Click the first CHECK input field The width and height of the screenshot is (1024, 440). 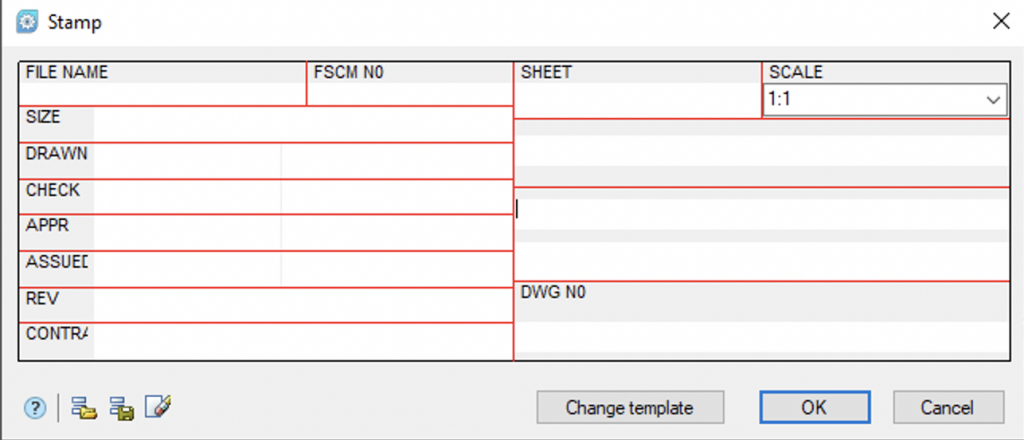point(187,197)
